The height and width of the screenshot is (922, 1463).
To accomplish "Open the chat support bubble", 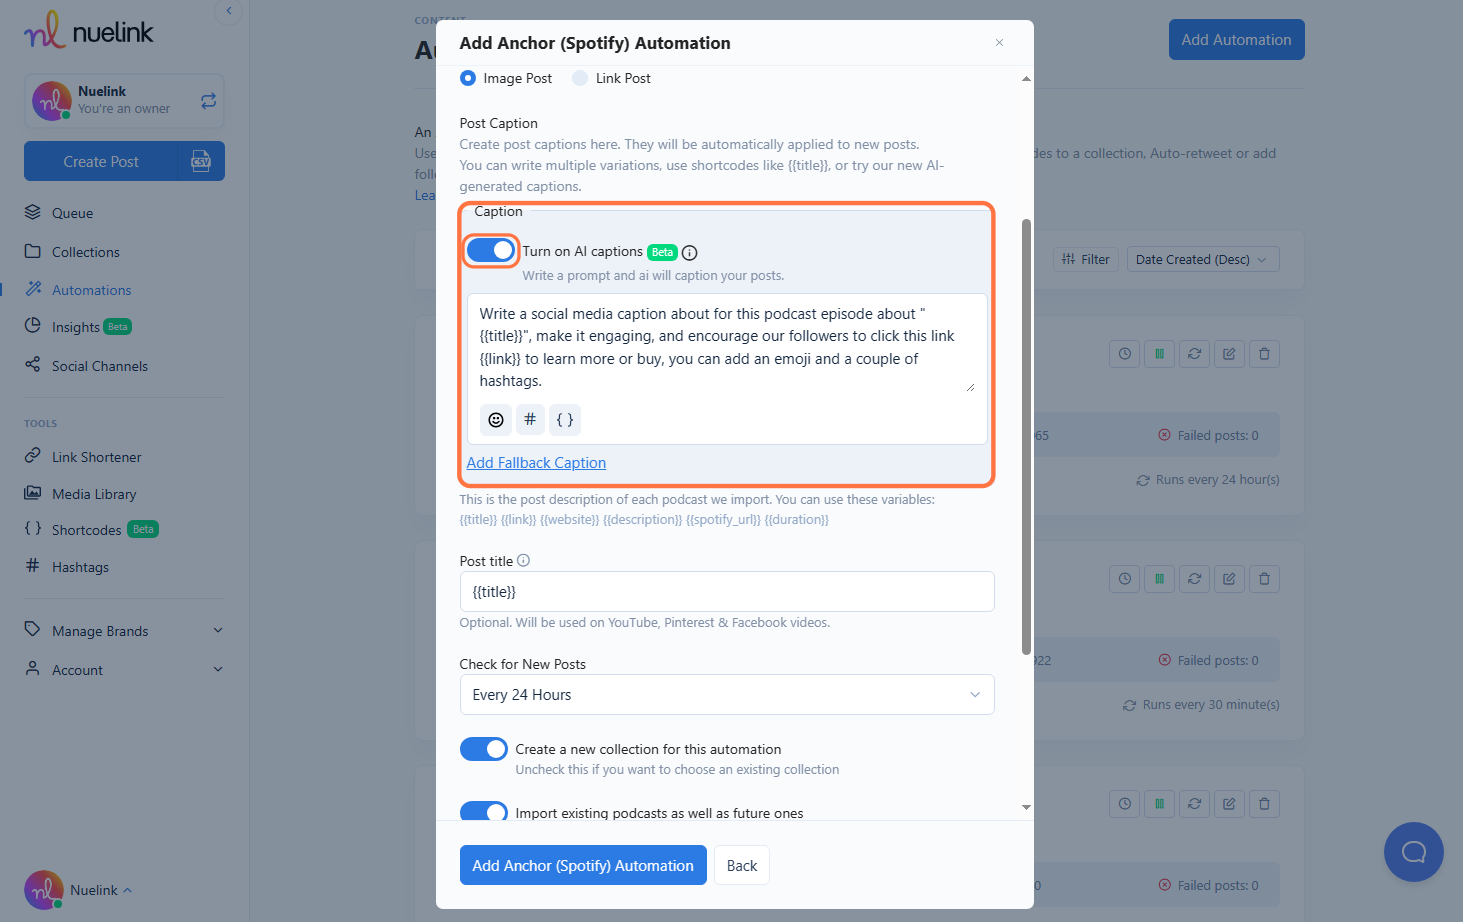I will tap(1413, 852).
